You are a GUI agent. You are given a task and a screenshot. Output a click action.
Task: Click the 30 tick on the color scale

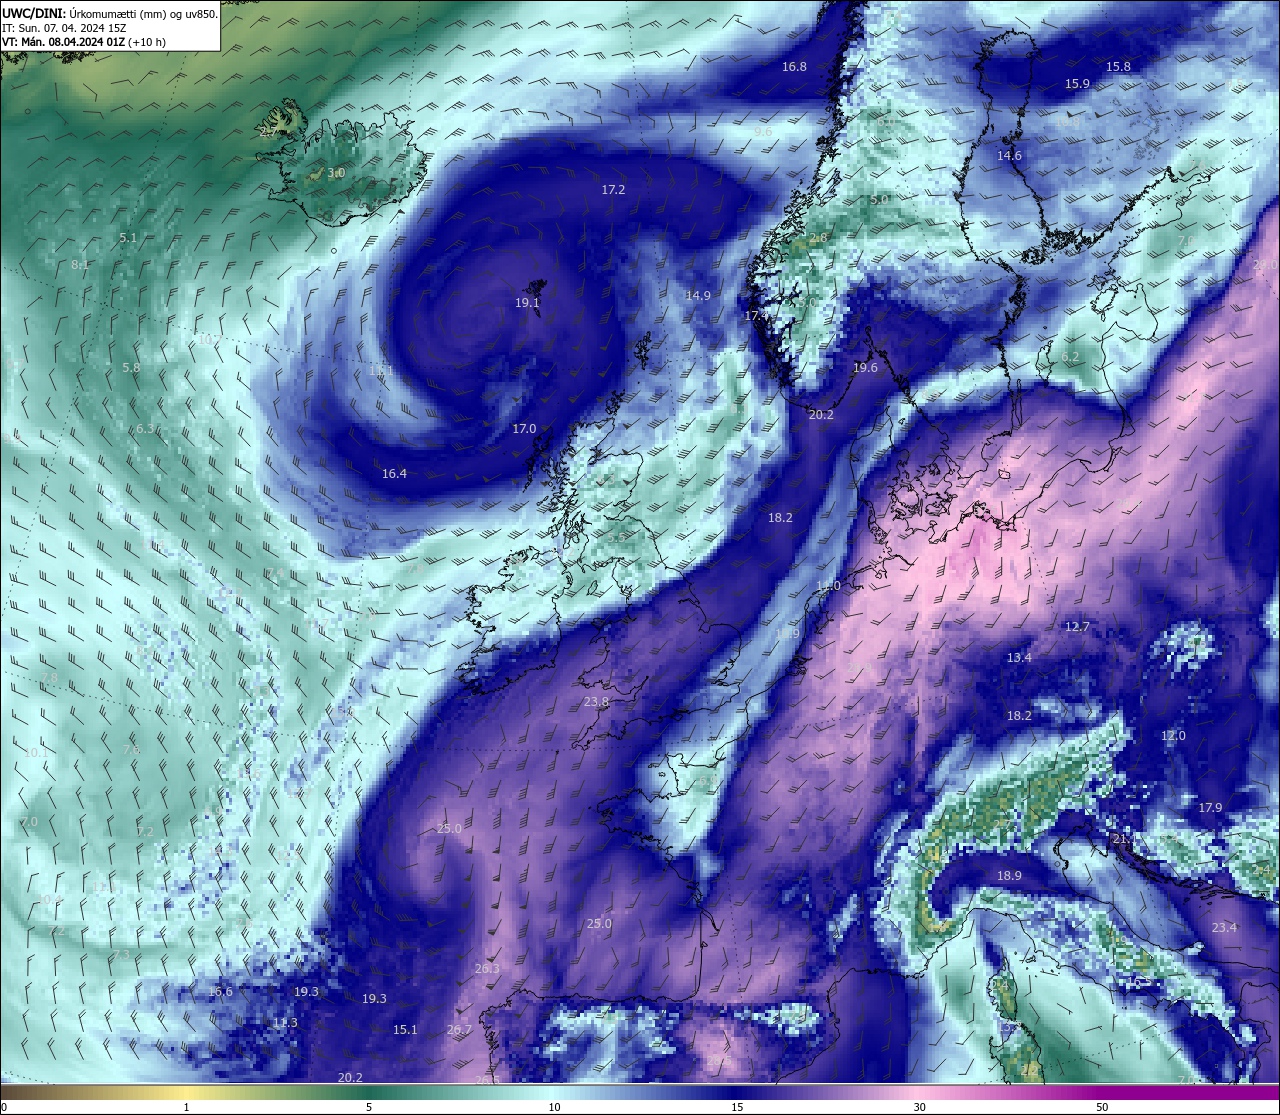tap(919, 1107)
